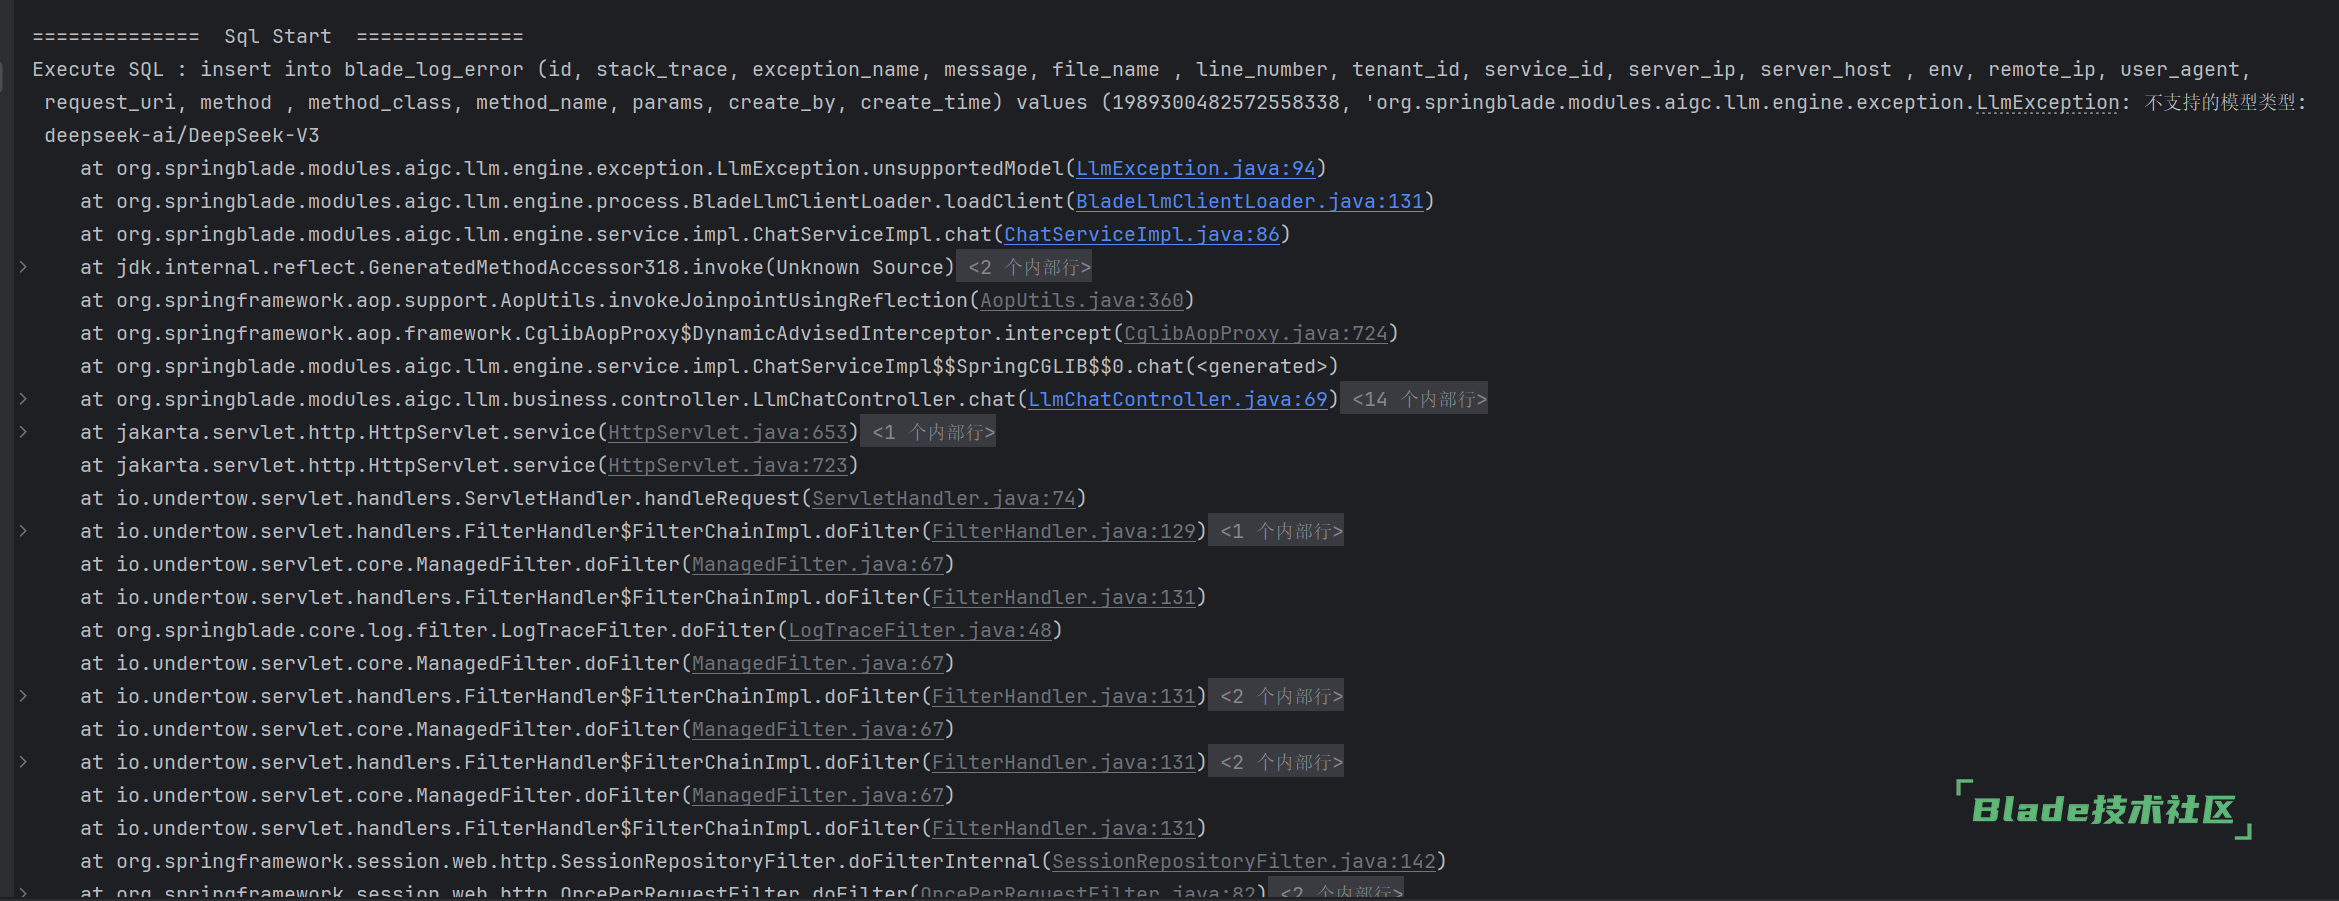Open the LlmException.java:94 link
This screenshot has width=2339, height=901.
tap(1195, 168)
